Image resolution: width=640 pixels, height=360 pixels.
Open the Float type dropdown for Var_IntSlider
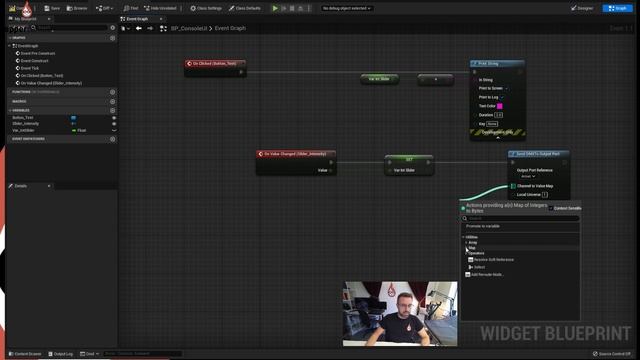80,131
